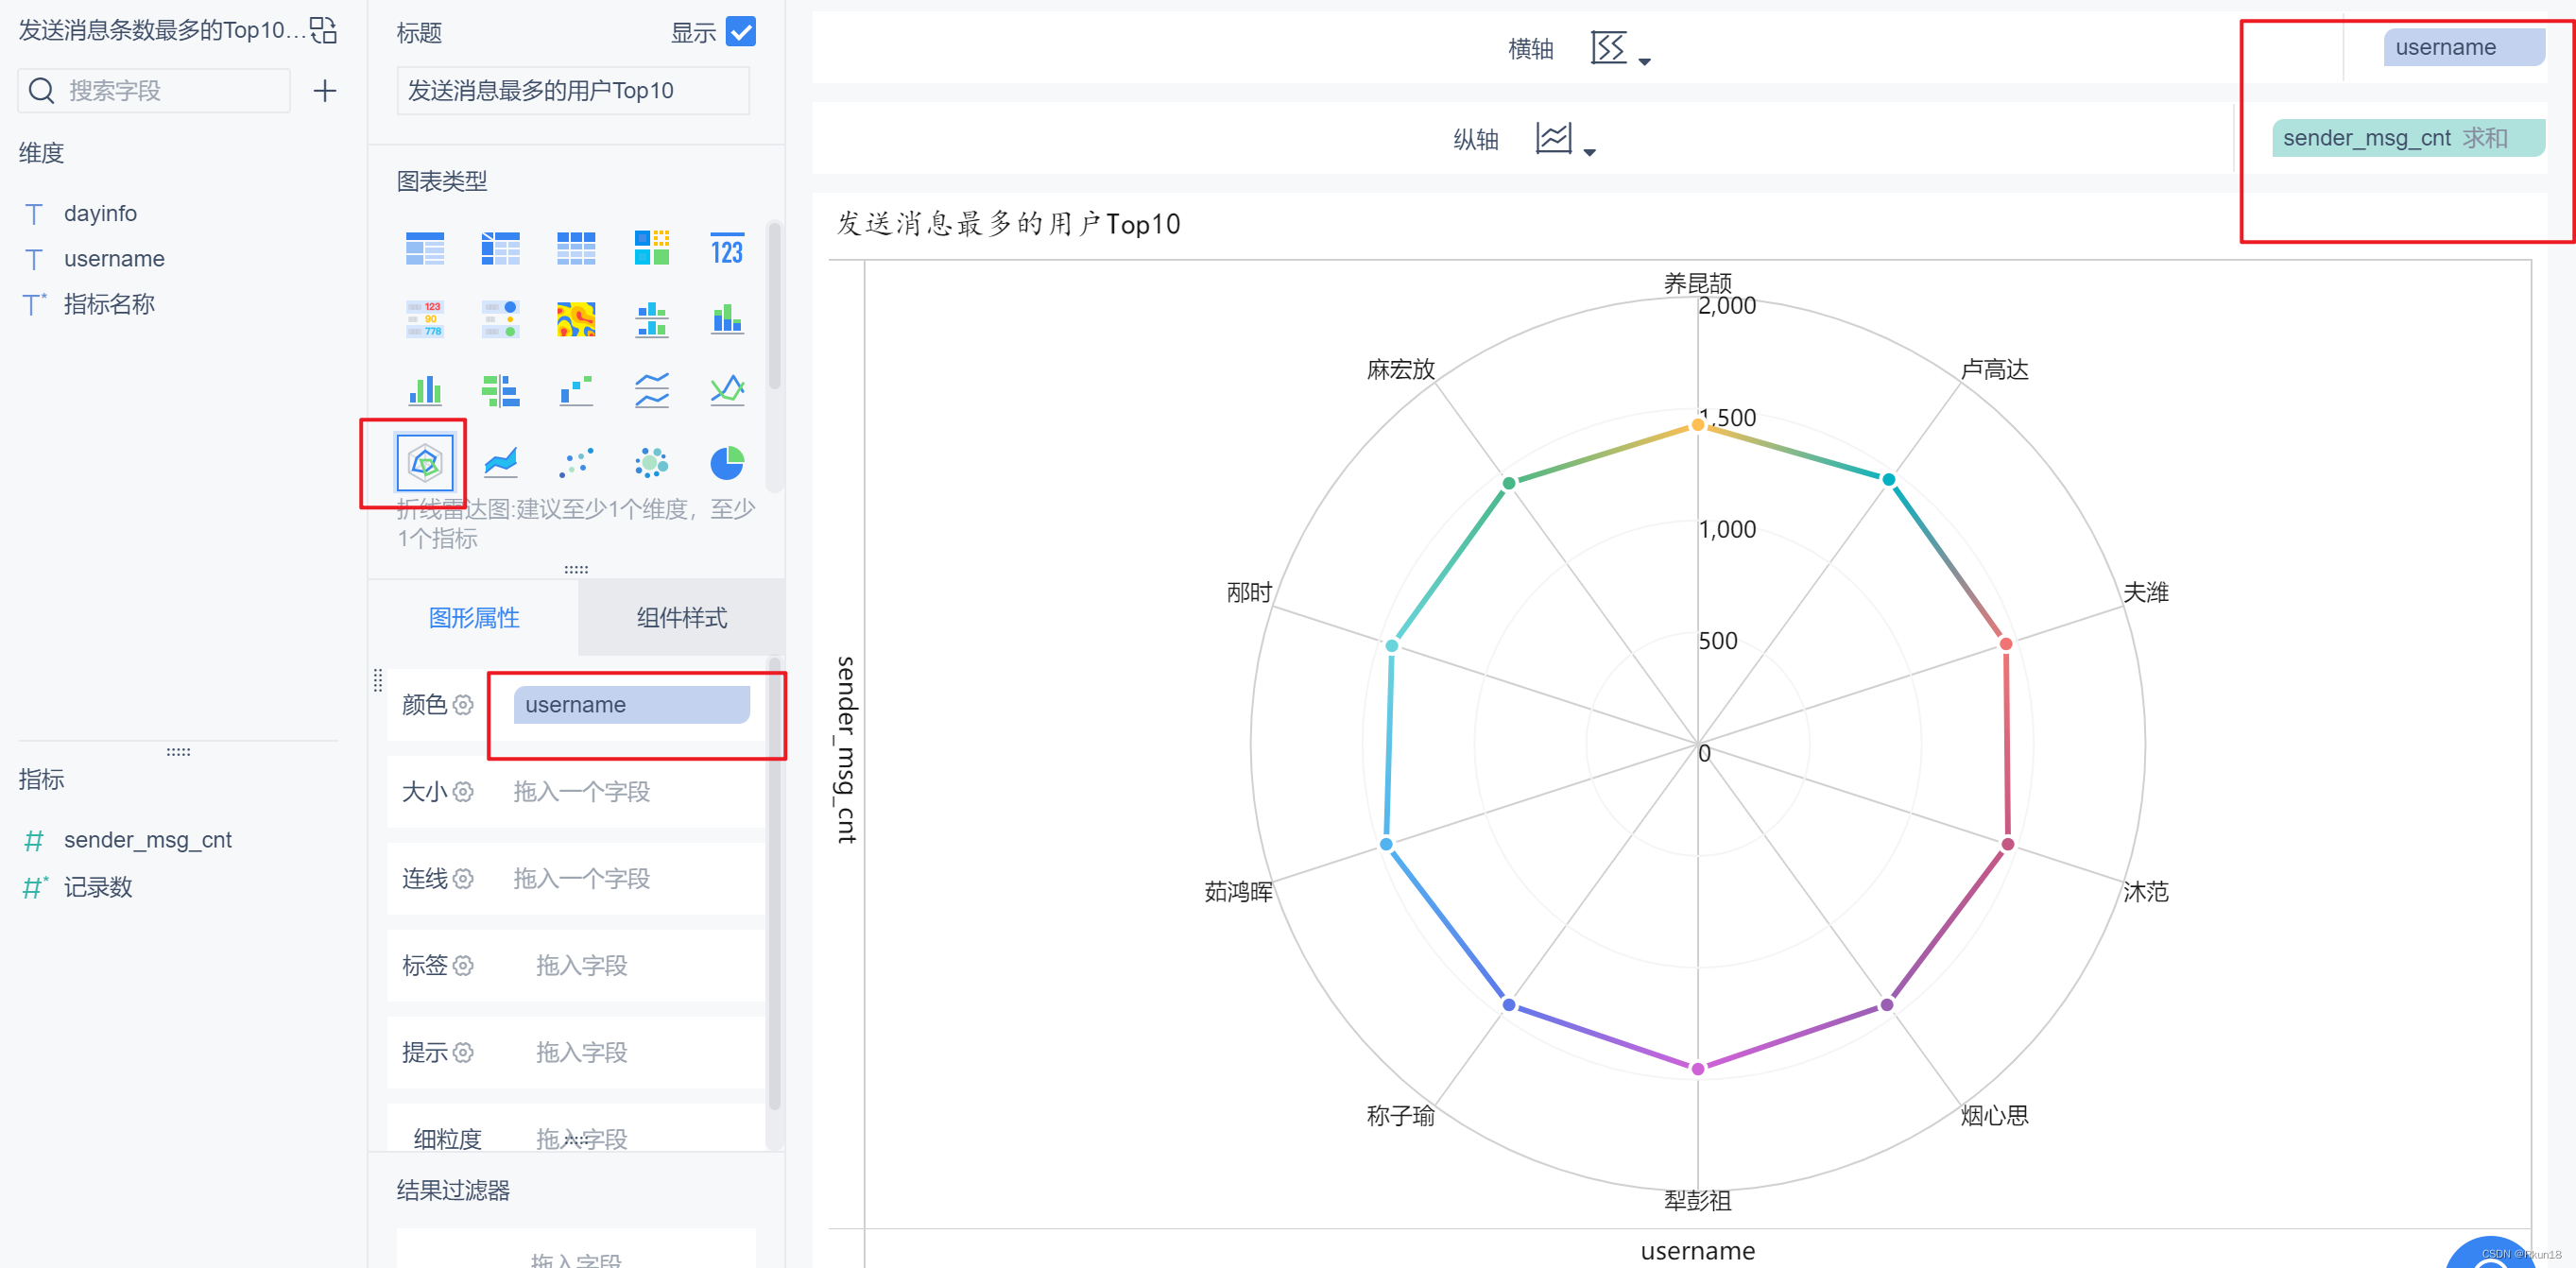Click sender_msg_cnt metric field
Viewport: 2576px width, 1268px height.
coord(147,838)
